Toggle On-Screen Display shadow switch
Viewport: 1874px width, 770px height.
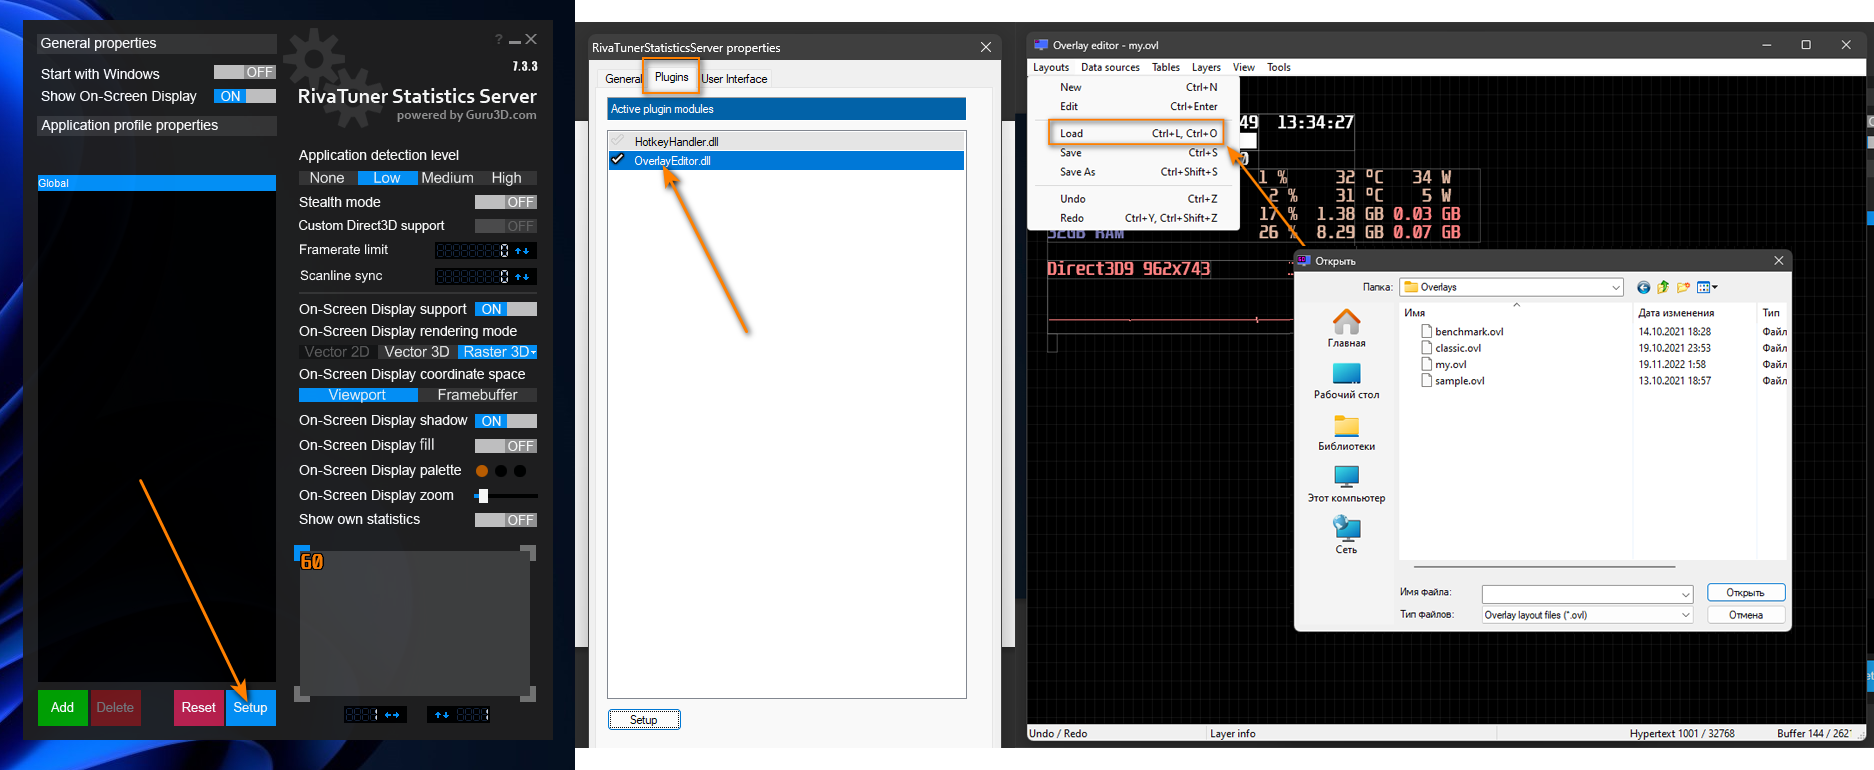506,421
